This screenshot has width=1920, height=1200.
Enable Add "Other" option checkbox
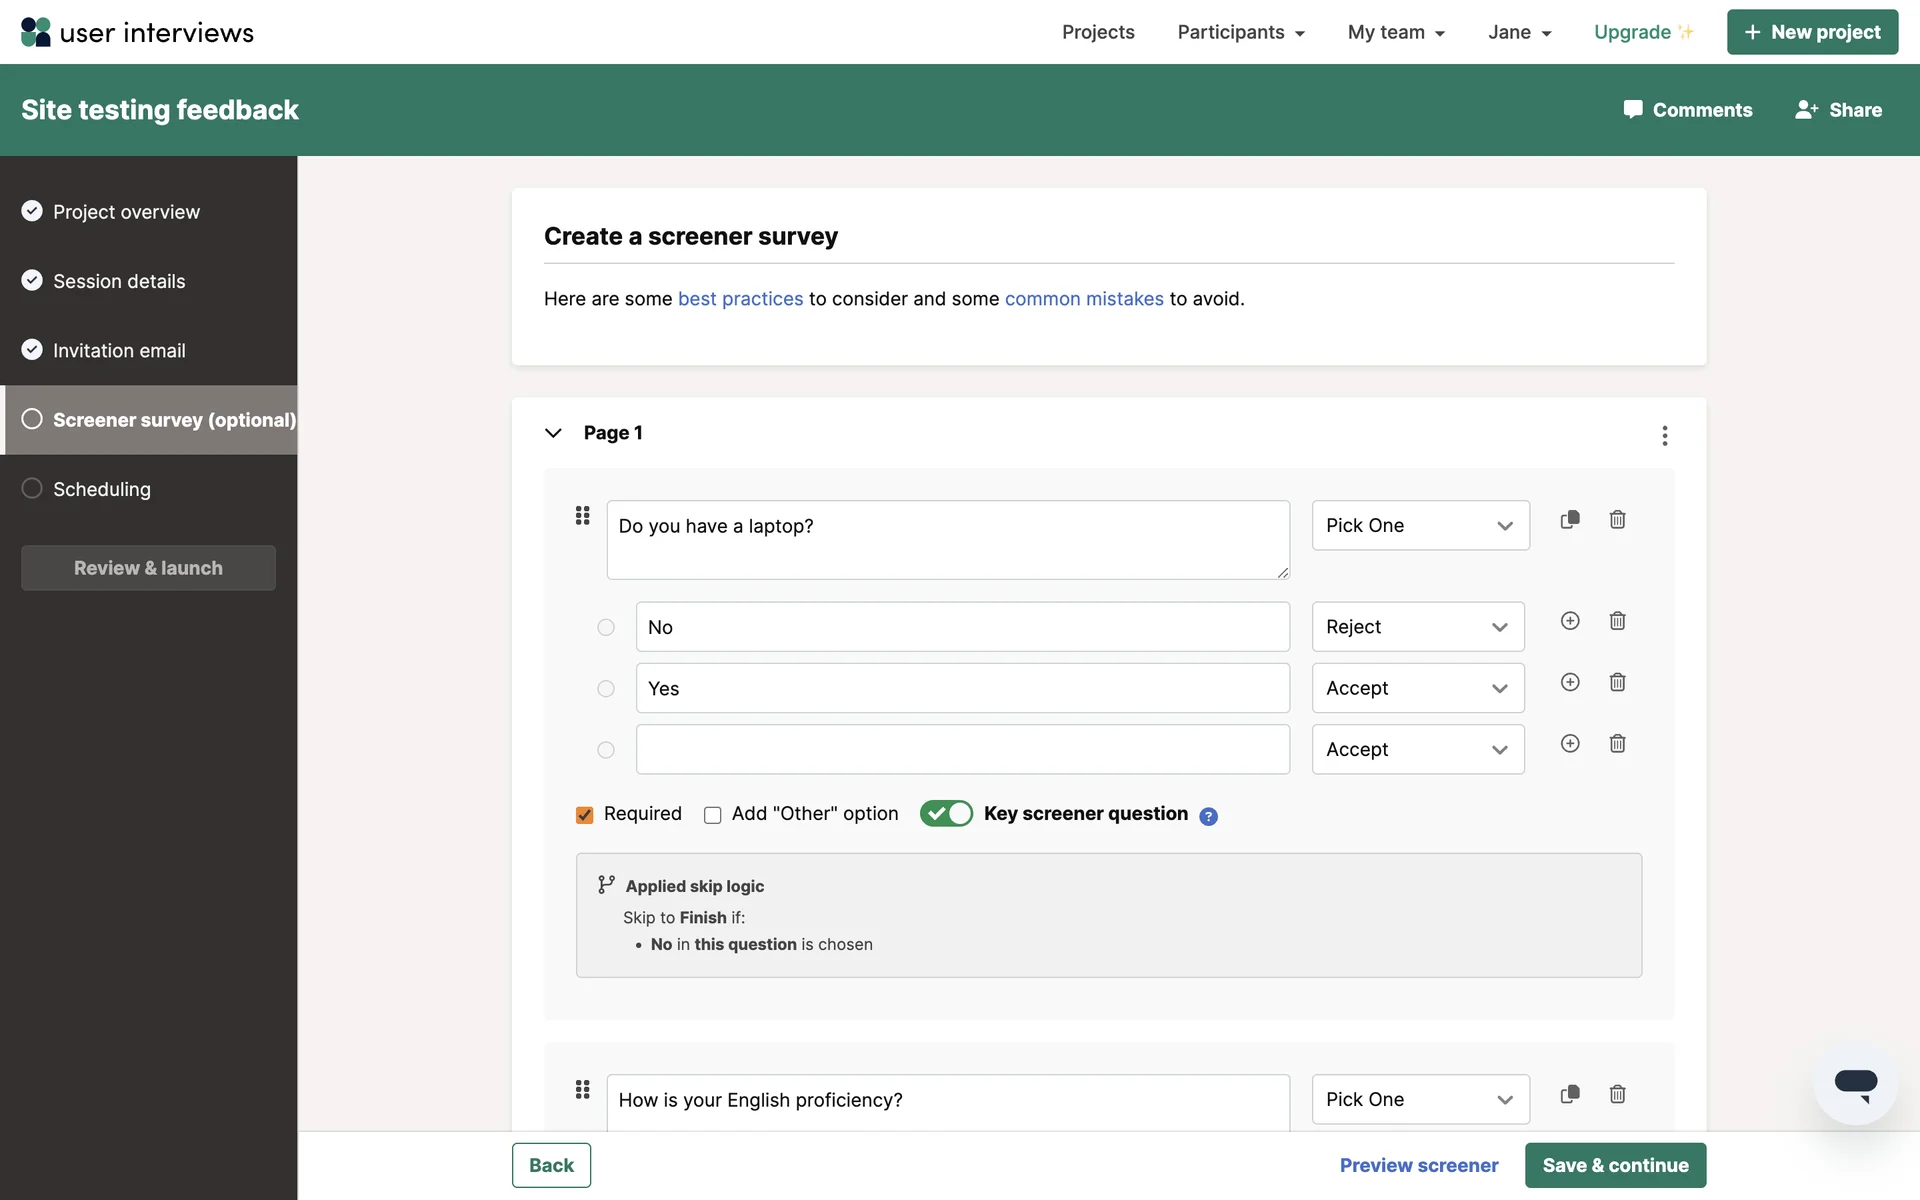tap(712, 815)
